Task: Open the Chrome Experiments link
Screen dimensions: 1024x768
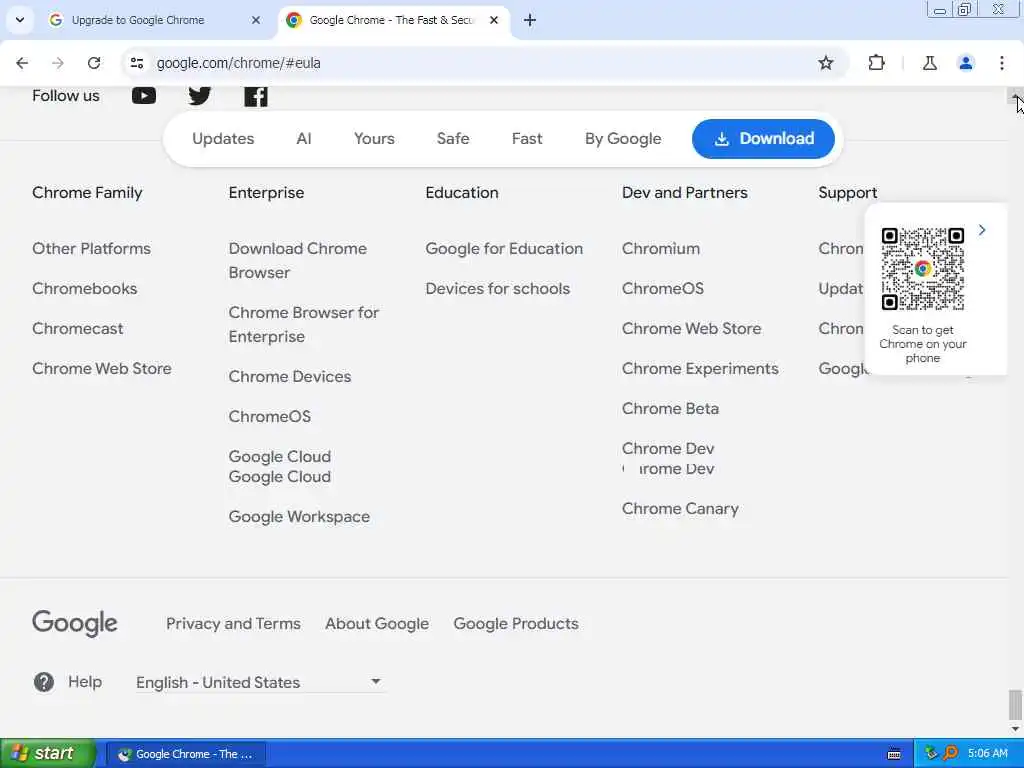Action: point(700,368)
